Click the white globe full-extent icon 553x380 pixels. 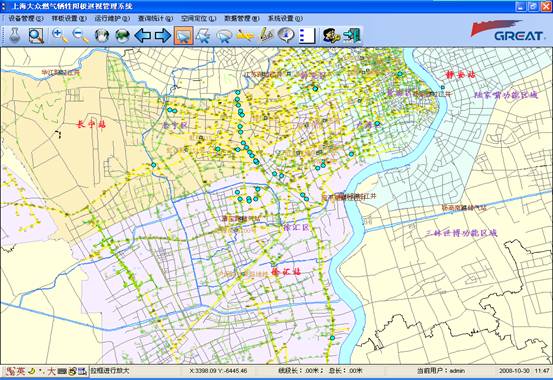(102, 35)
